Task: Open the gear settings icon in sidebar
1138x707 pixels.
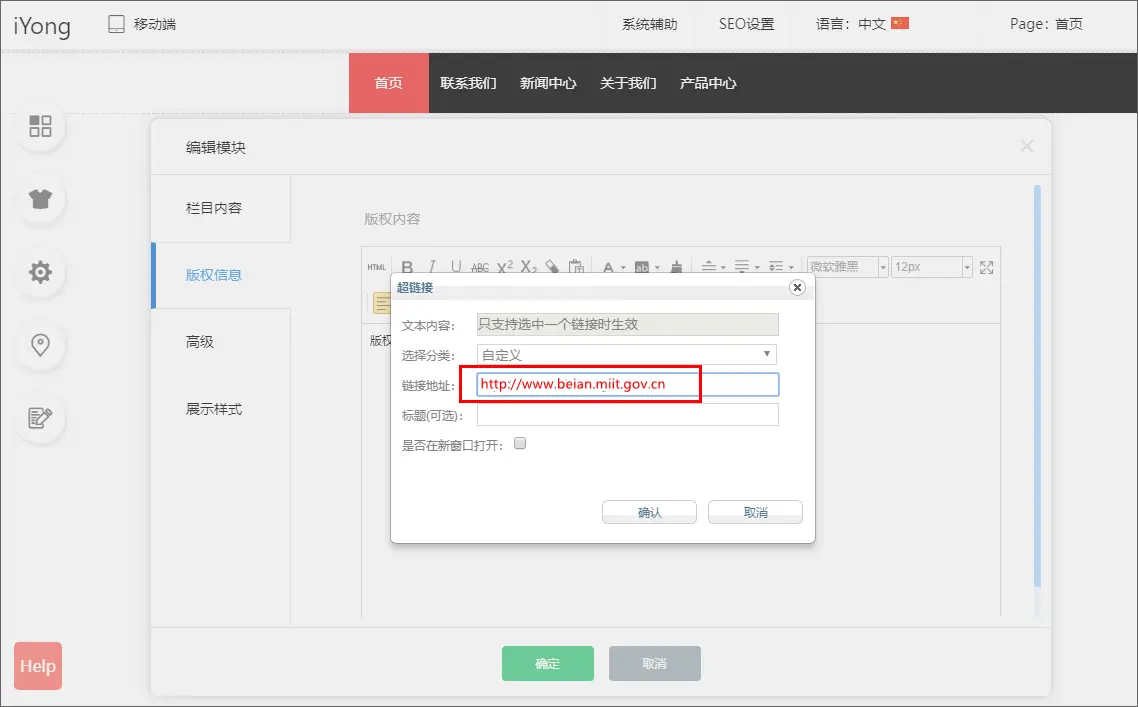Action: coord(40,272)
